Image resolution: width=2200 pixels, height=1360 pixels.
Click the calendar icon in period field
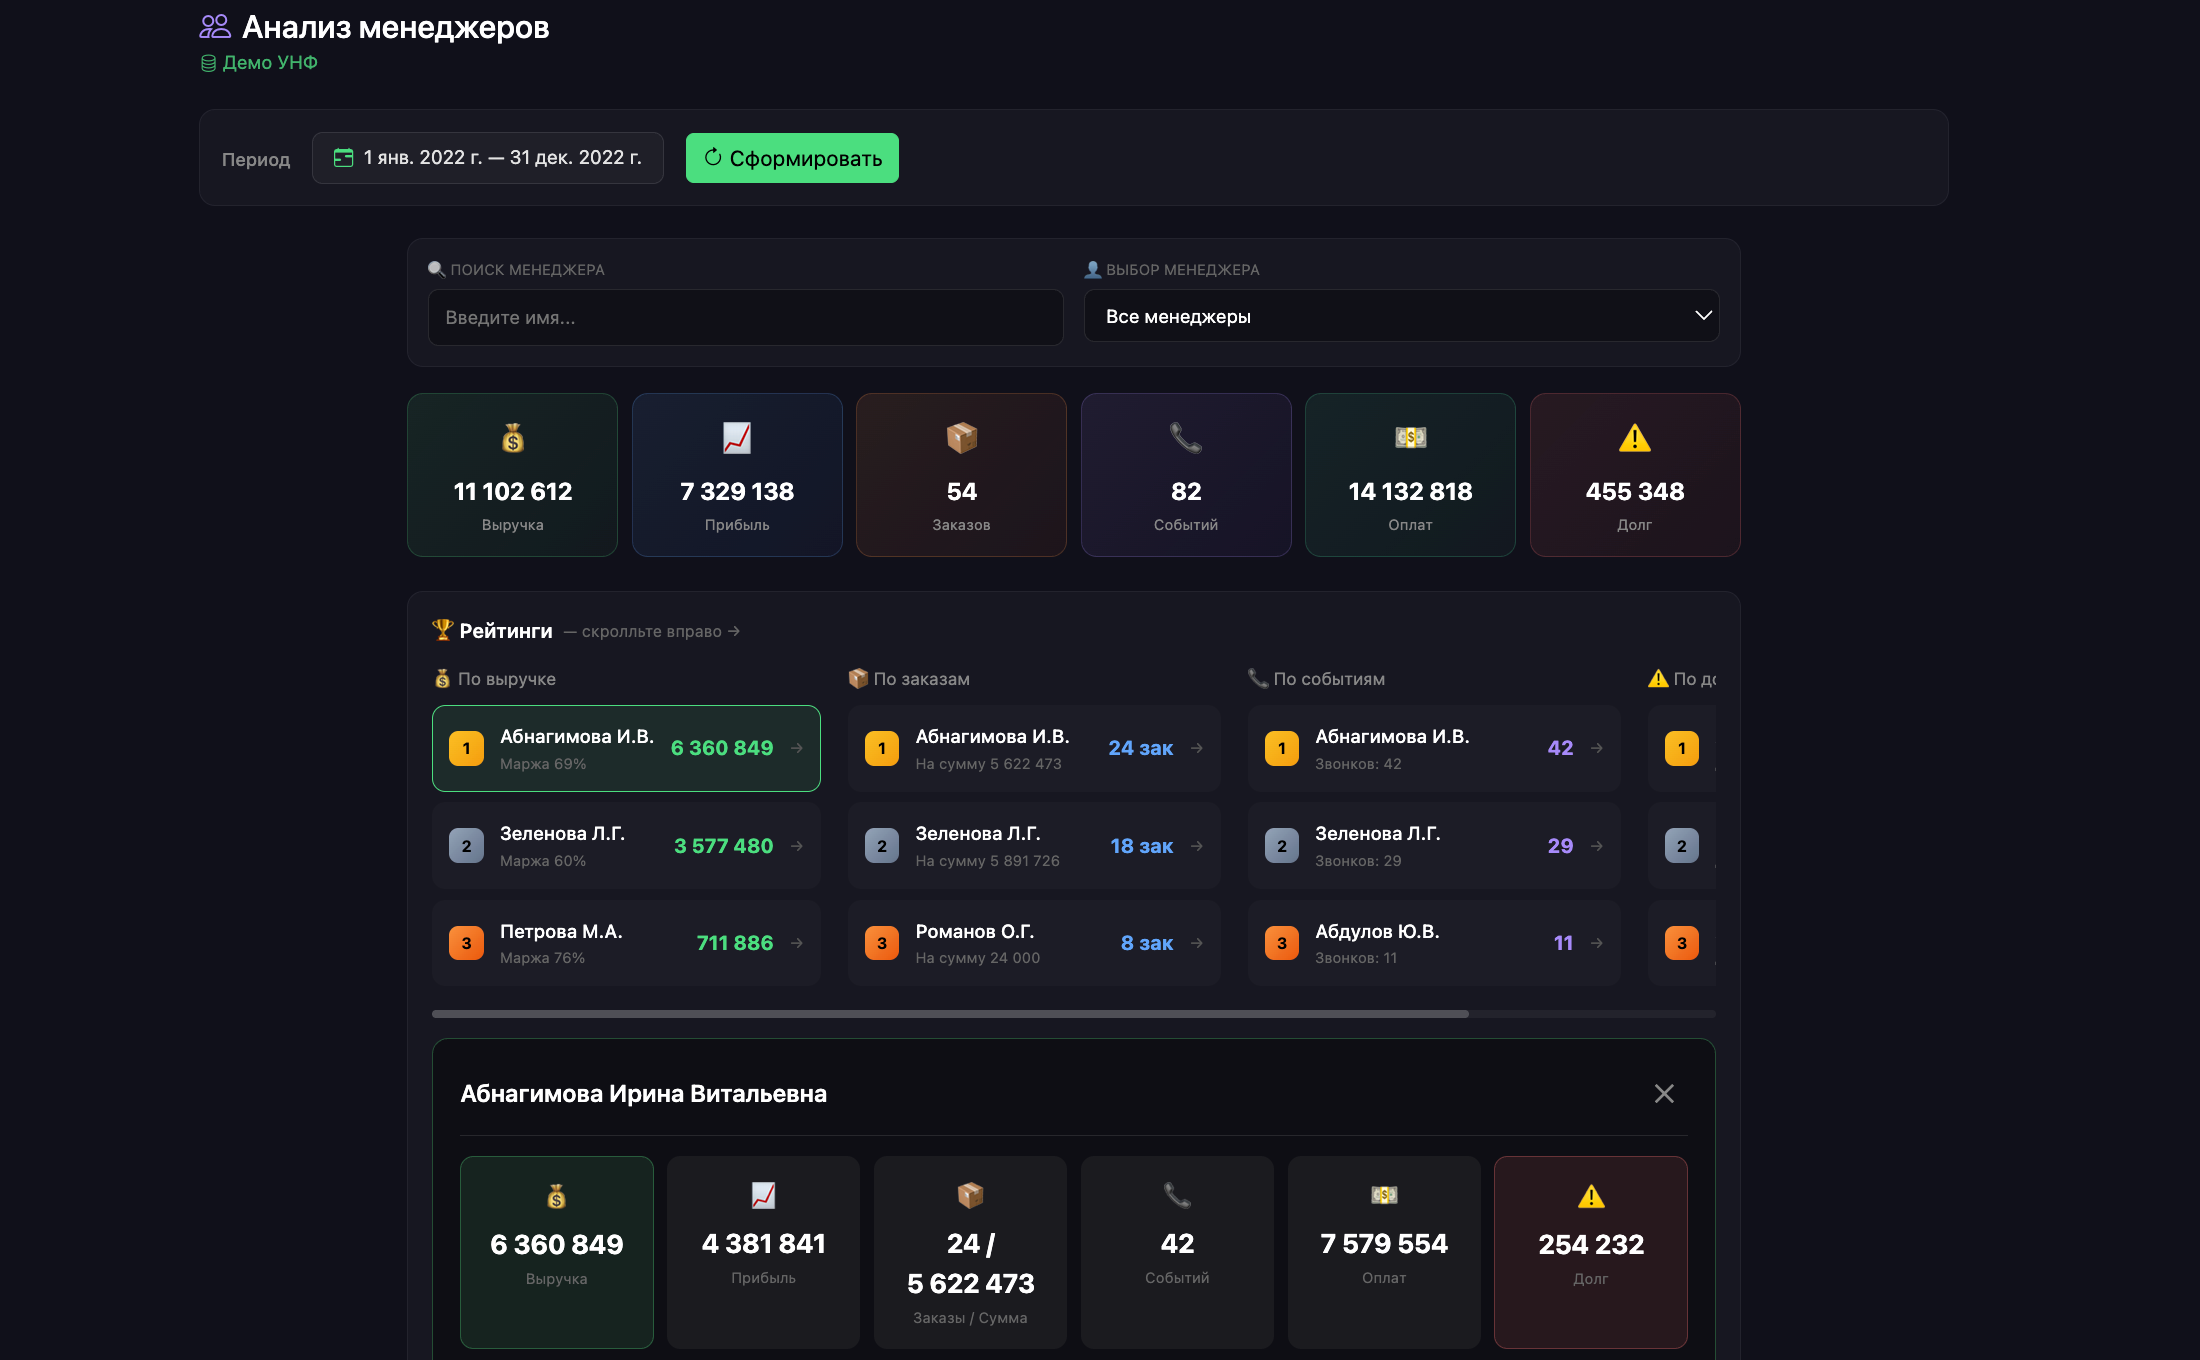tap(343, 158)
